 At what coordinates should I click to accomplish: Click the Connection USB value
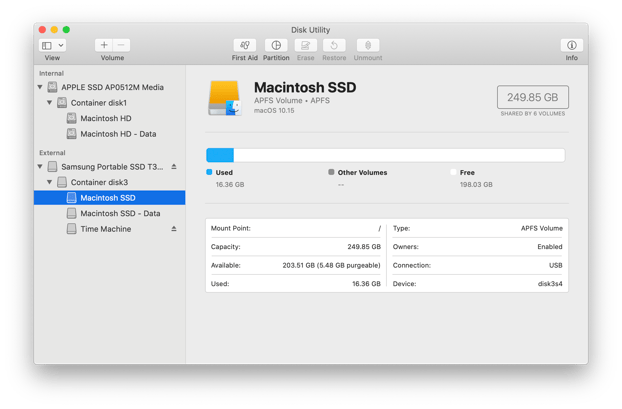555,265
